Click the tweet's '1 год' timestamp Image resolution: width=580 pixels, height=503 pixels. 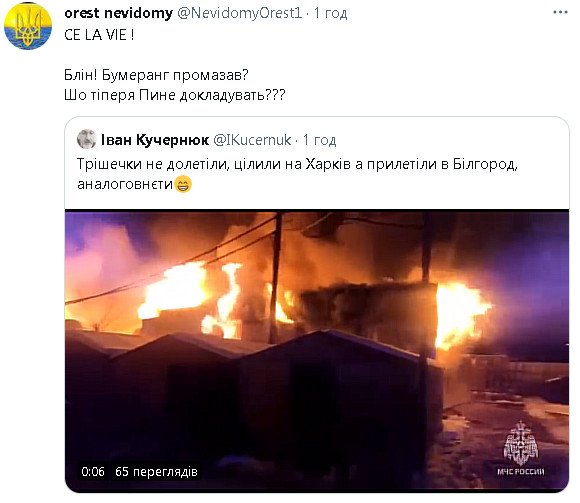point(331,13)
